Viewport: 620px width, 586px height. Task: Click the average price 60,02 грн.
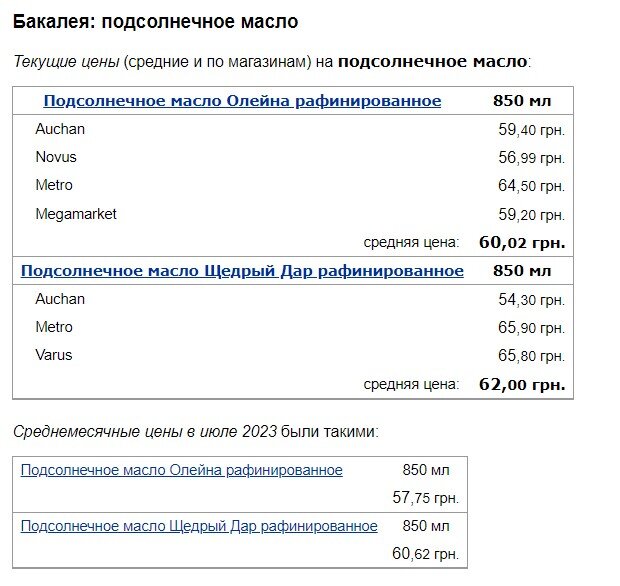(522, 242)
